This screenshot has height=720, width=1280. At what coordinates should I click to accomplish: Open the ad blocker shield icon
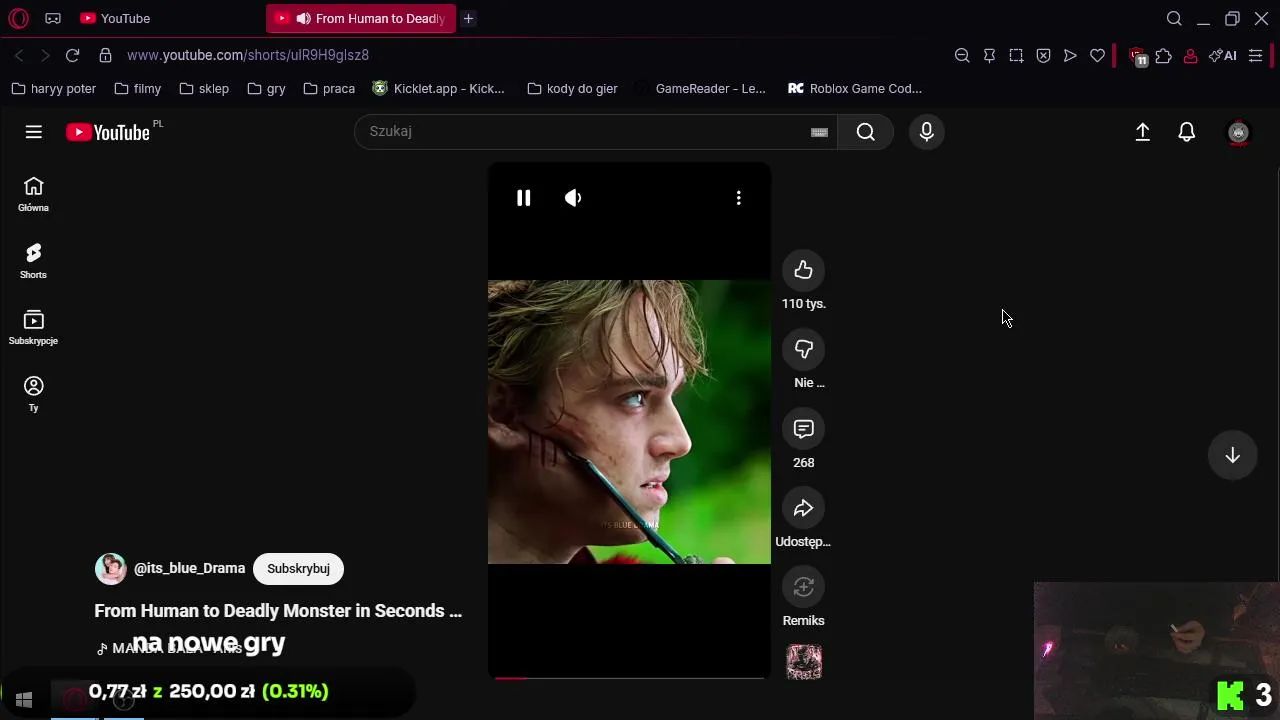(1043, 56)
